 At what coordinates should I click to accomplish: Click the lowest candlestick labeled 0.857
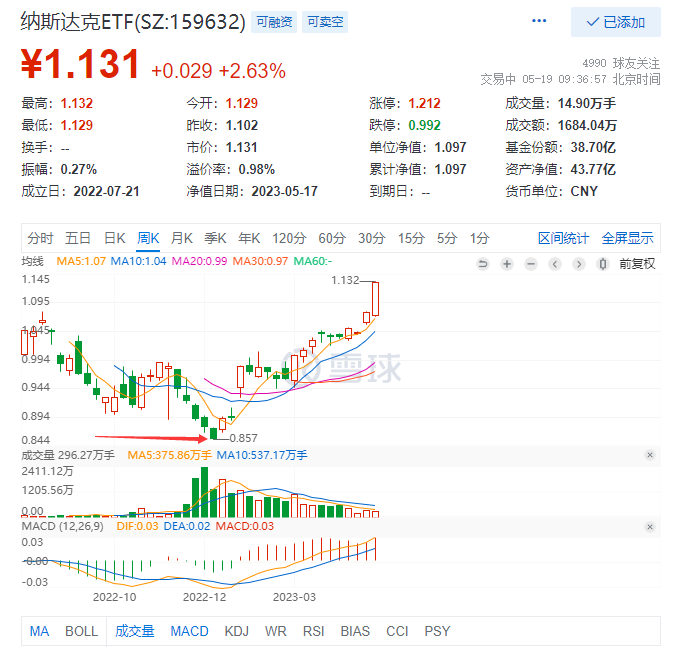[213, 433]
